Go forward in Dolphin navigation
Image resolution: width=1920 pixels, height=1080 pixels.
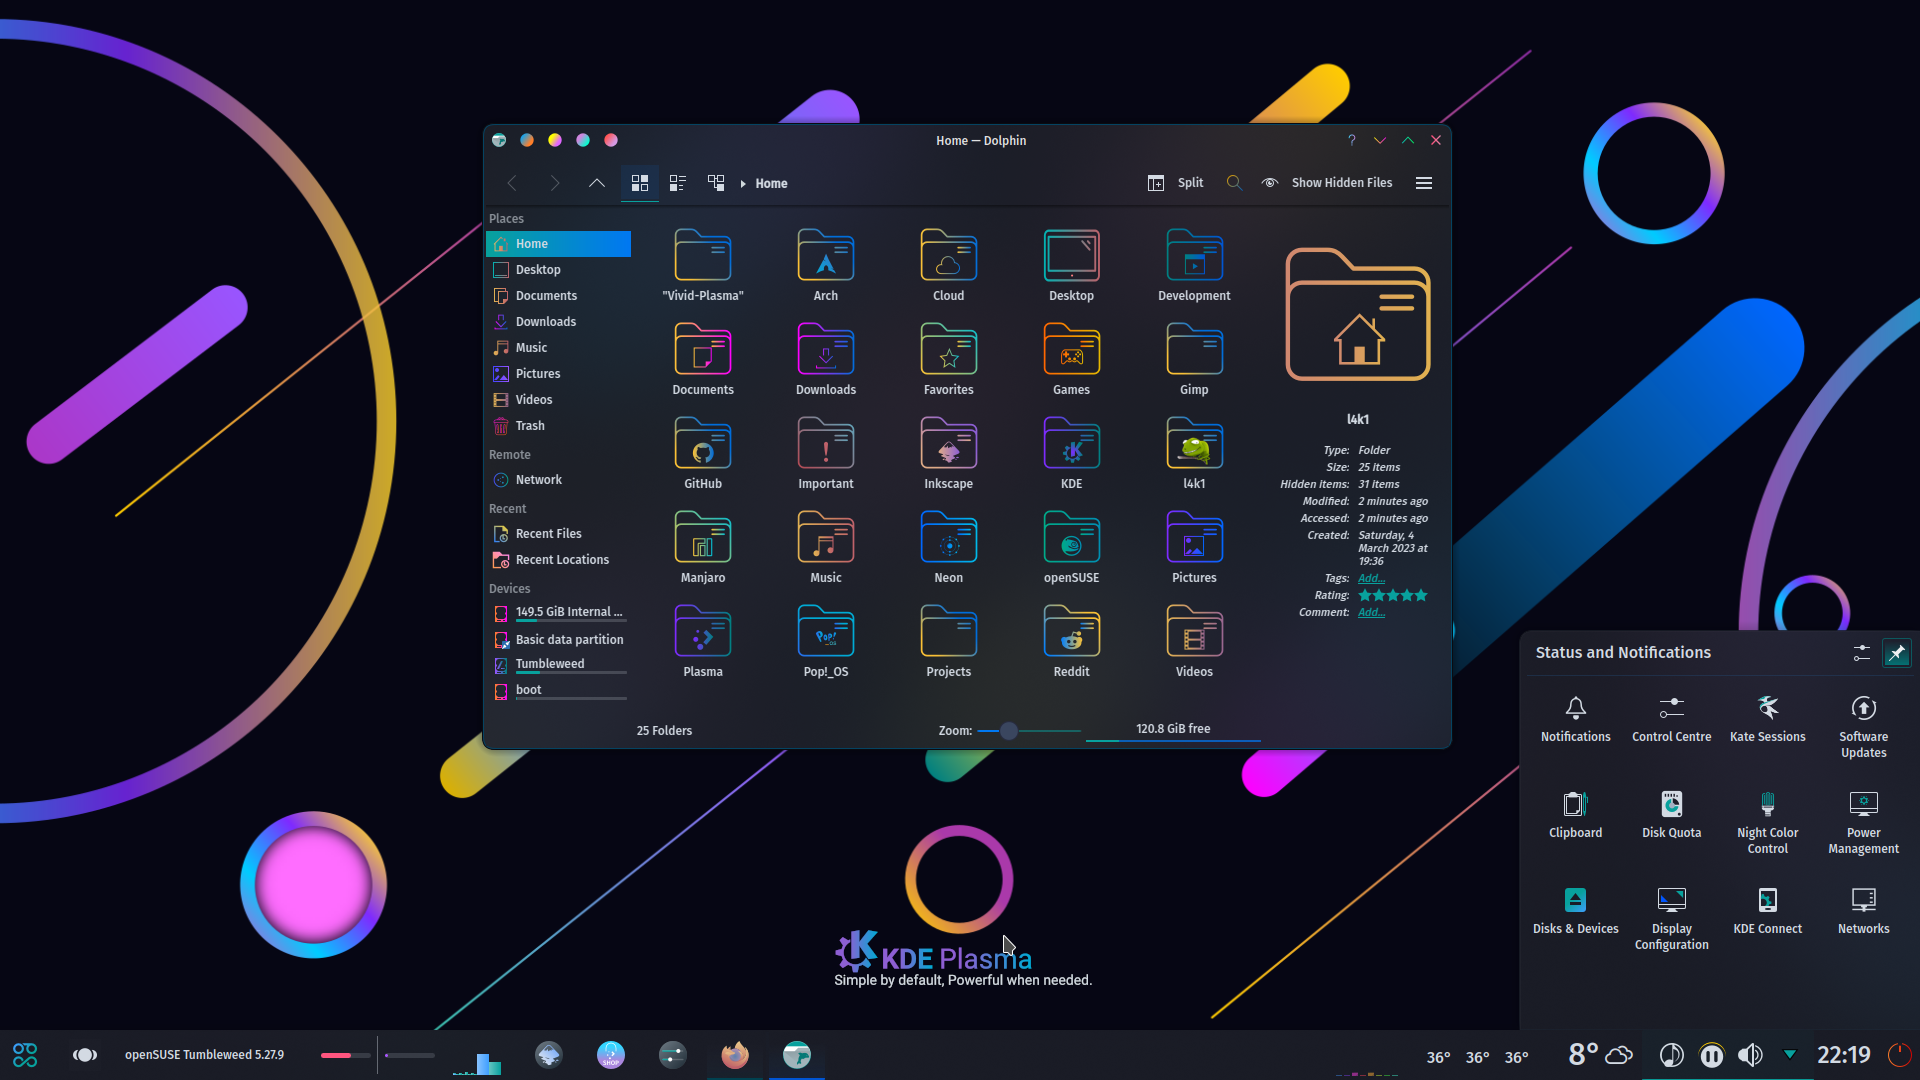pos(555,183)
